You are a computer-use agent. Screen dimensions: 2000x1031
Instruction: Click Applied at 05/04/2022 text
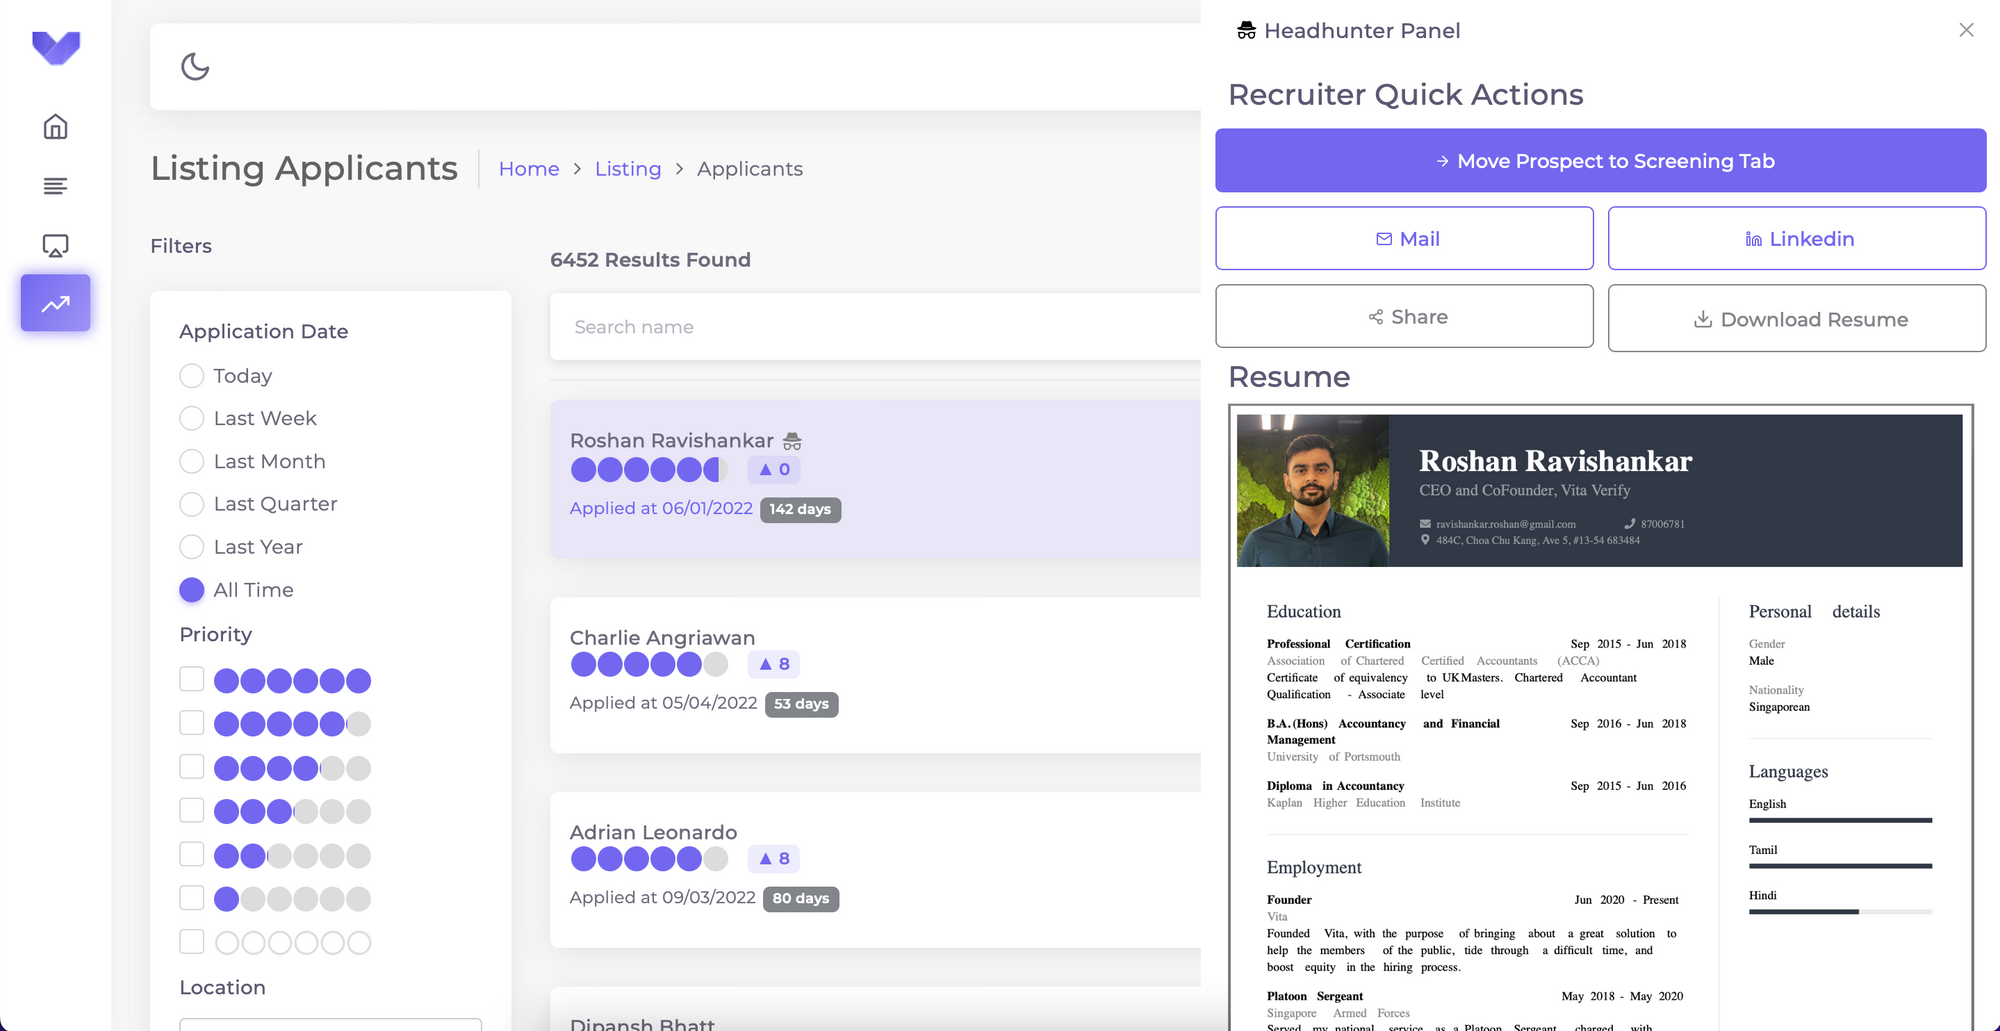(x=663, y=703)
